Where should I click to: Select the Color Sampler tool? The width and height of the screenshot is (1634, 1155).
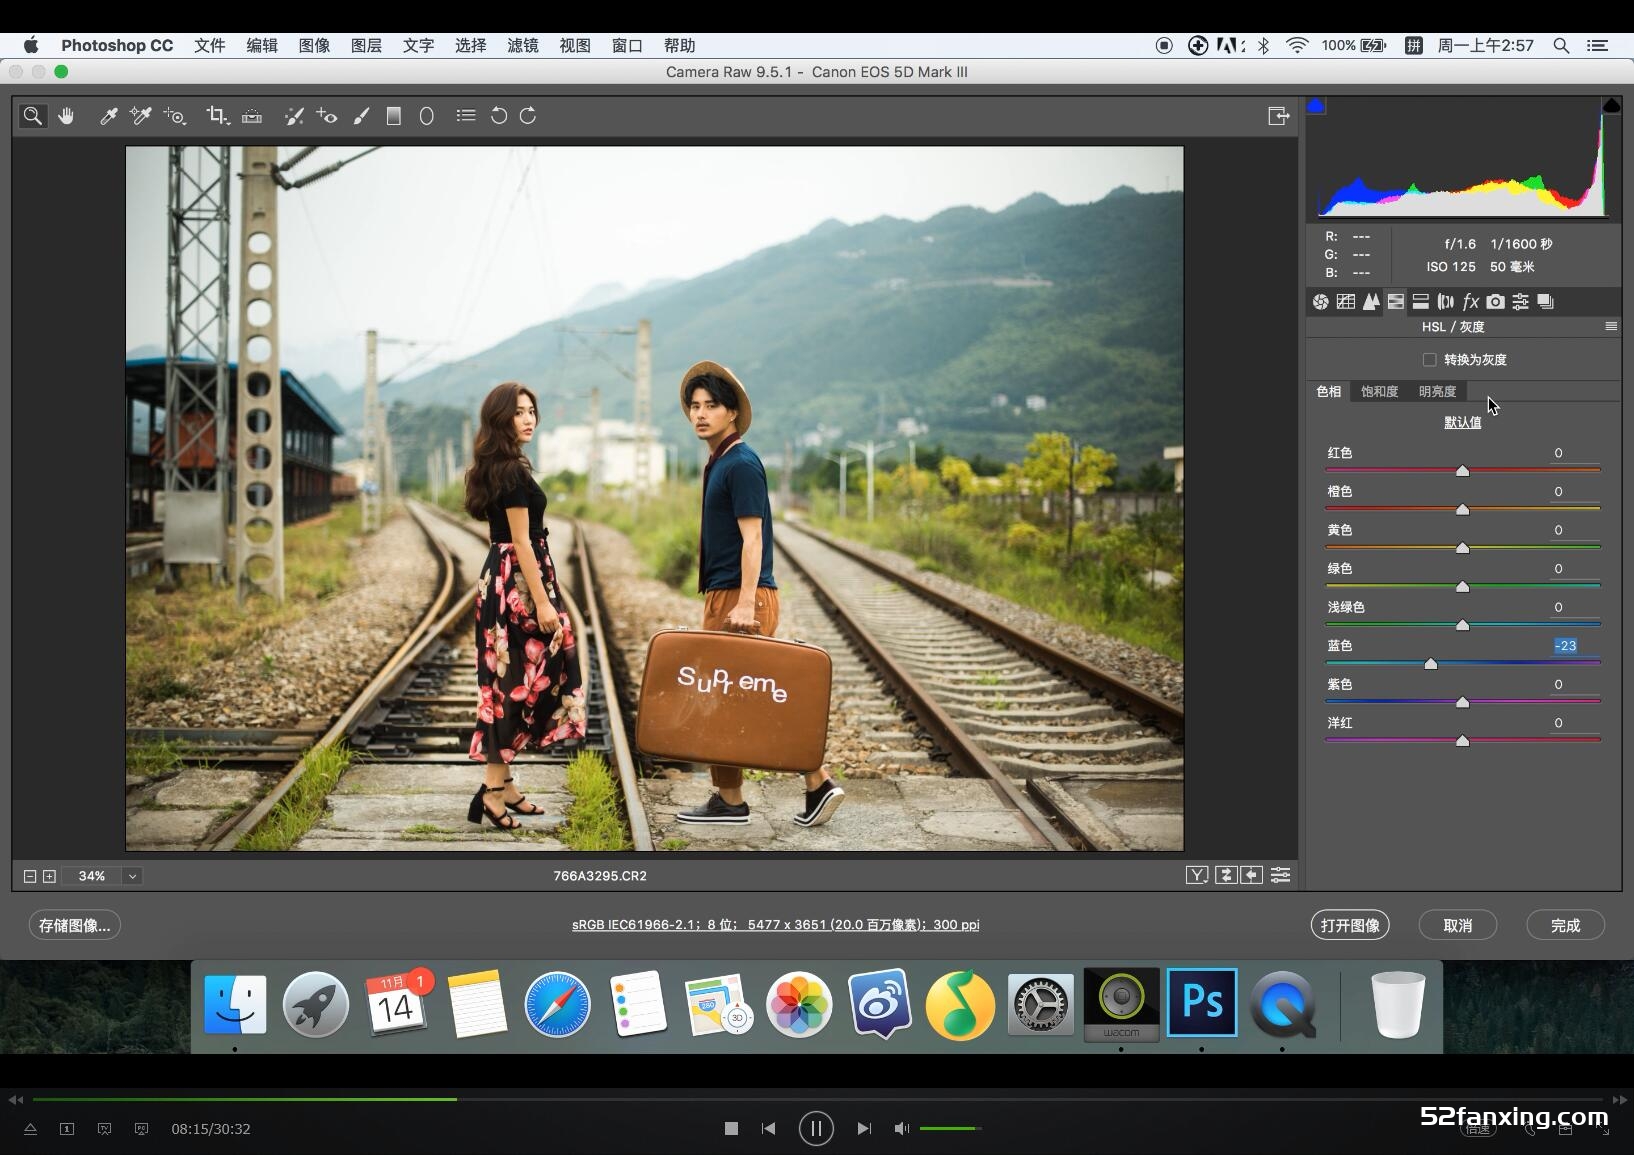(x=141, y=116)
